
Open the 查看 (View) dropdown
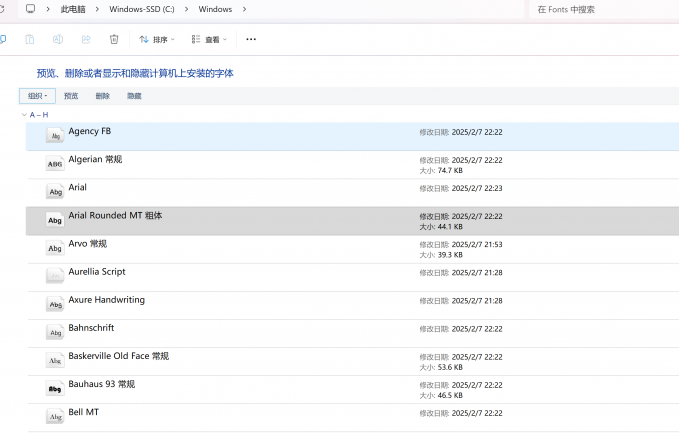point(209,39)
